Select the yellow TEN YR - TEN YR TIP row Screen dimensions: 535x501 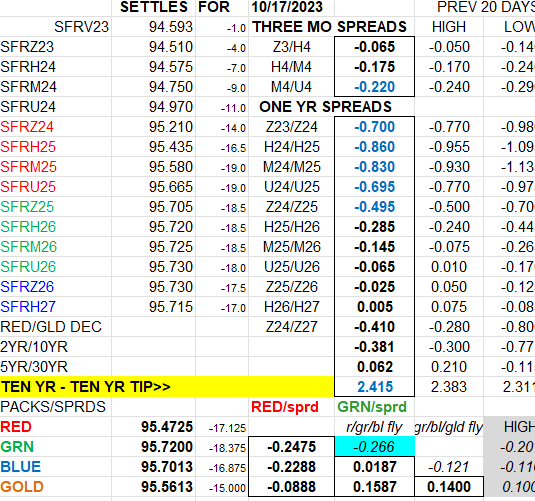[x=167, y=387]
